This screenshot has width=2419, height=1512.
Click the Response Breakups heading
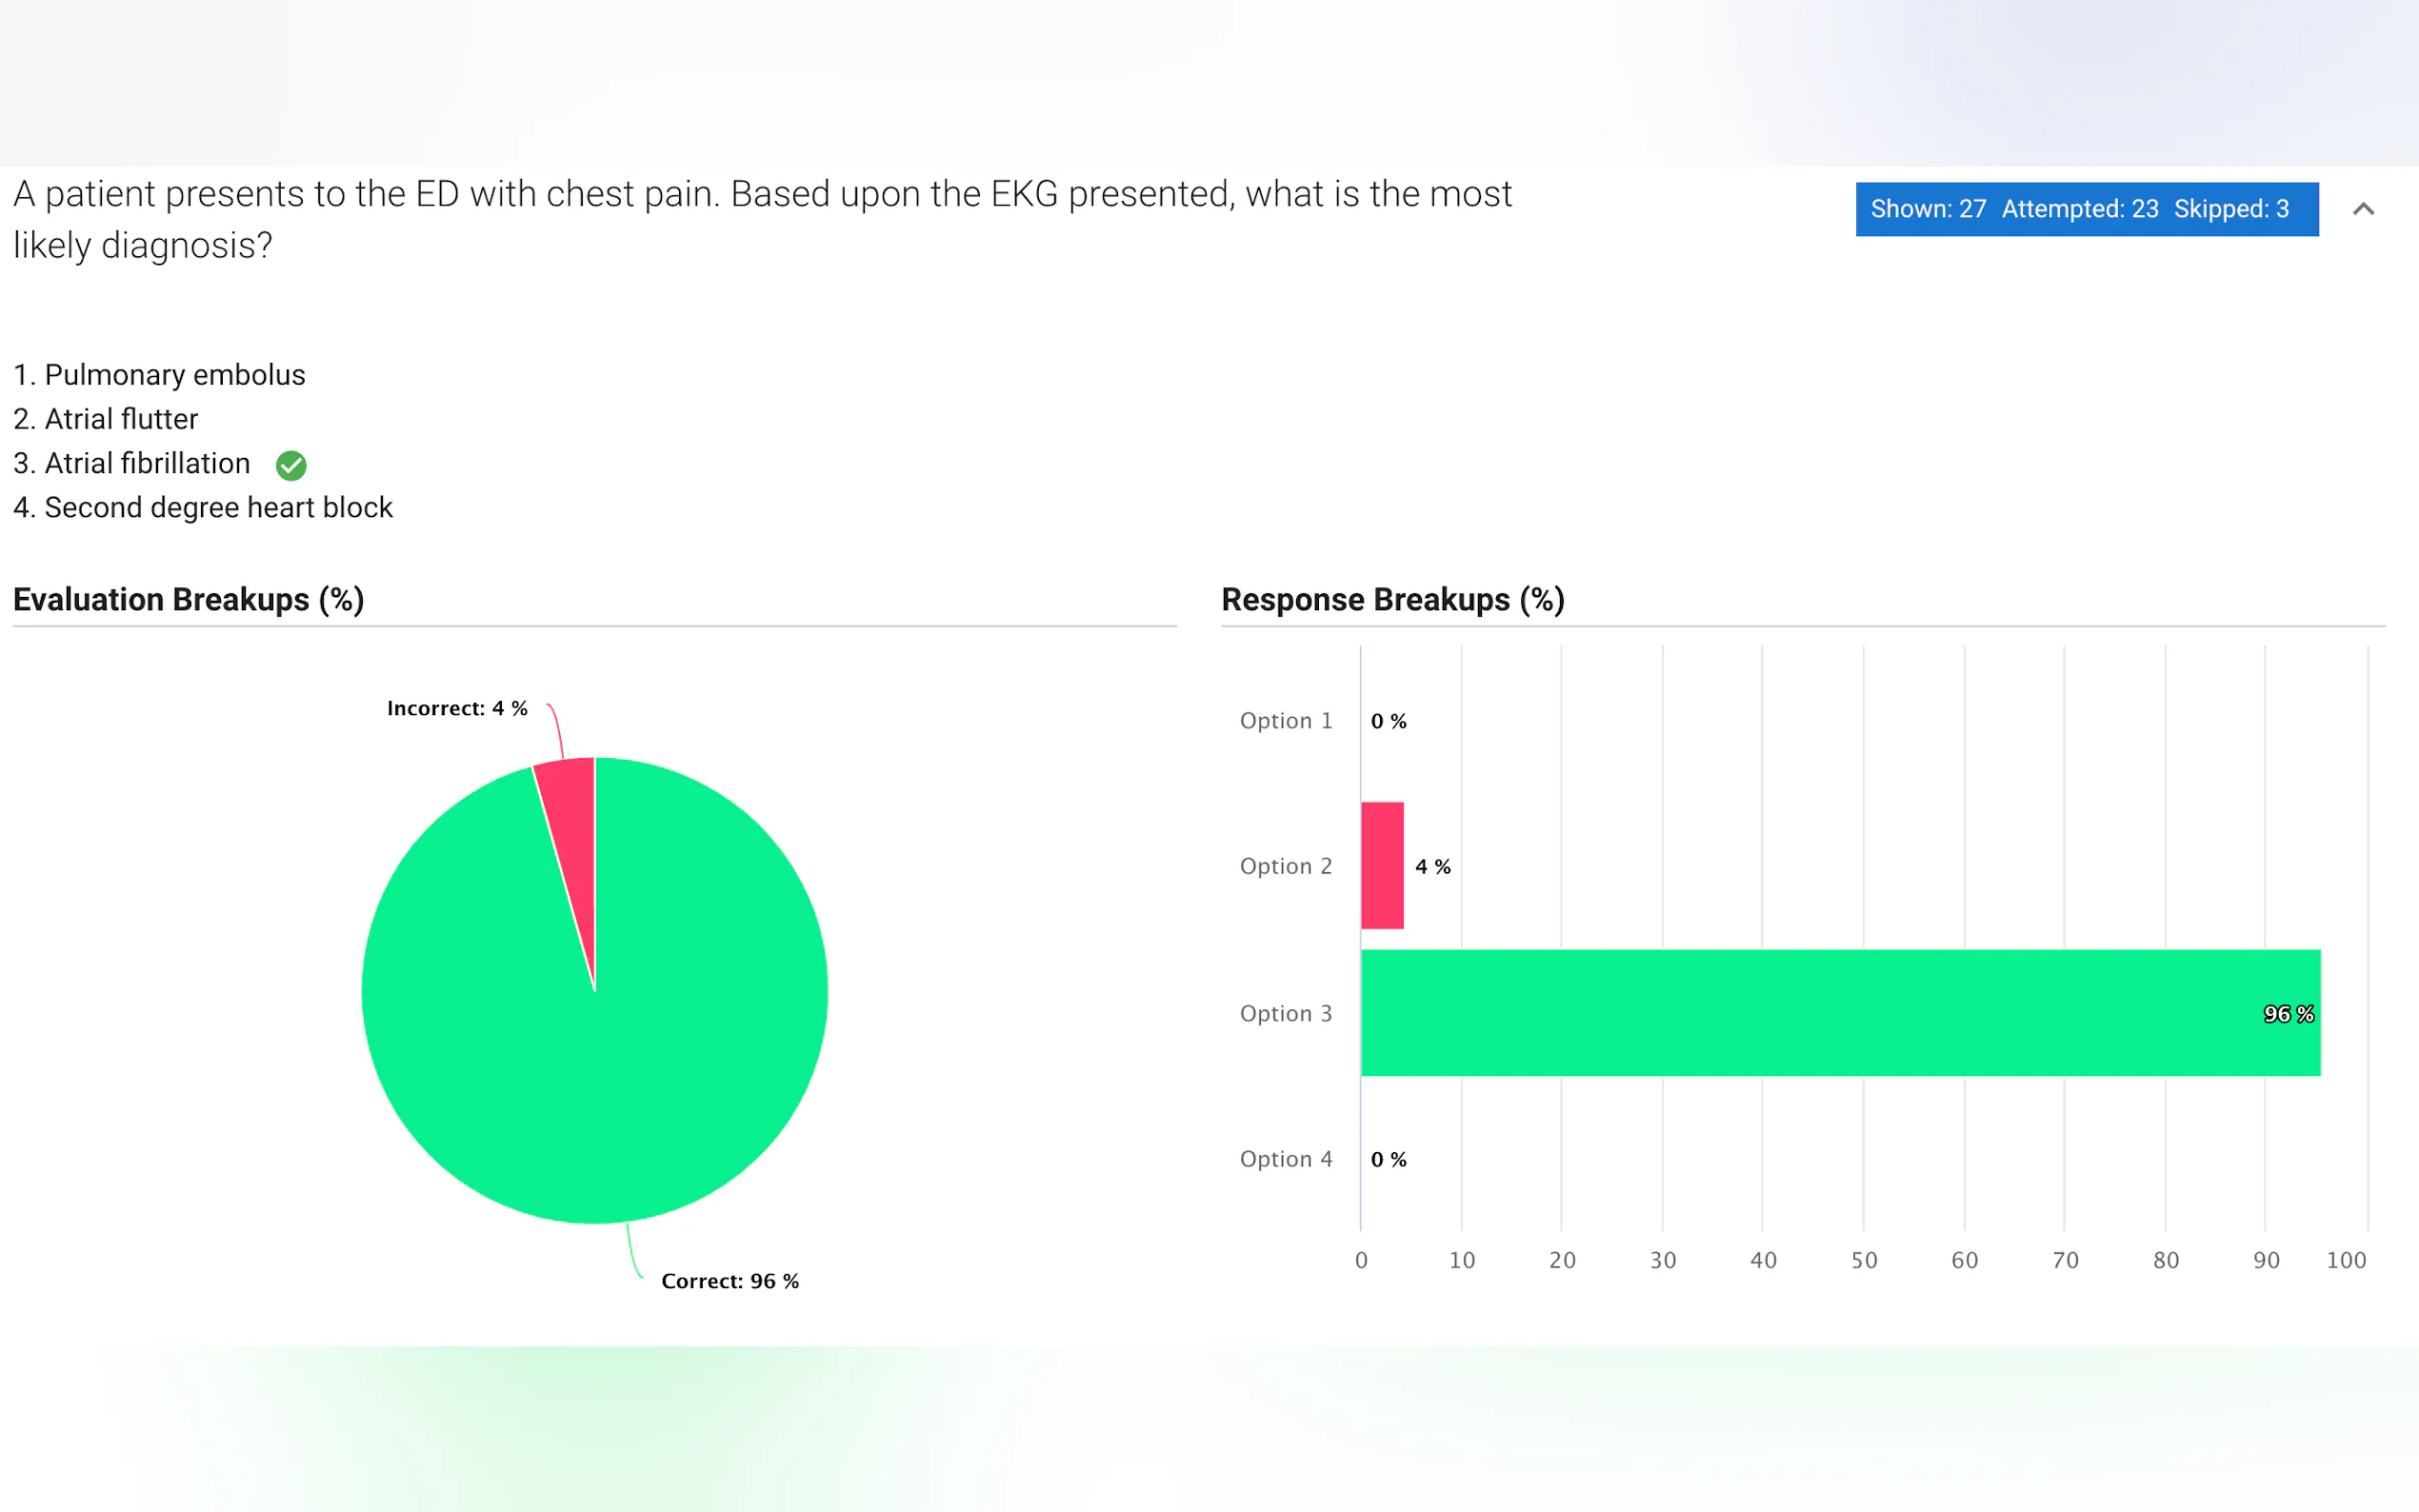[x=1392, y=600]
